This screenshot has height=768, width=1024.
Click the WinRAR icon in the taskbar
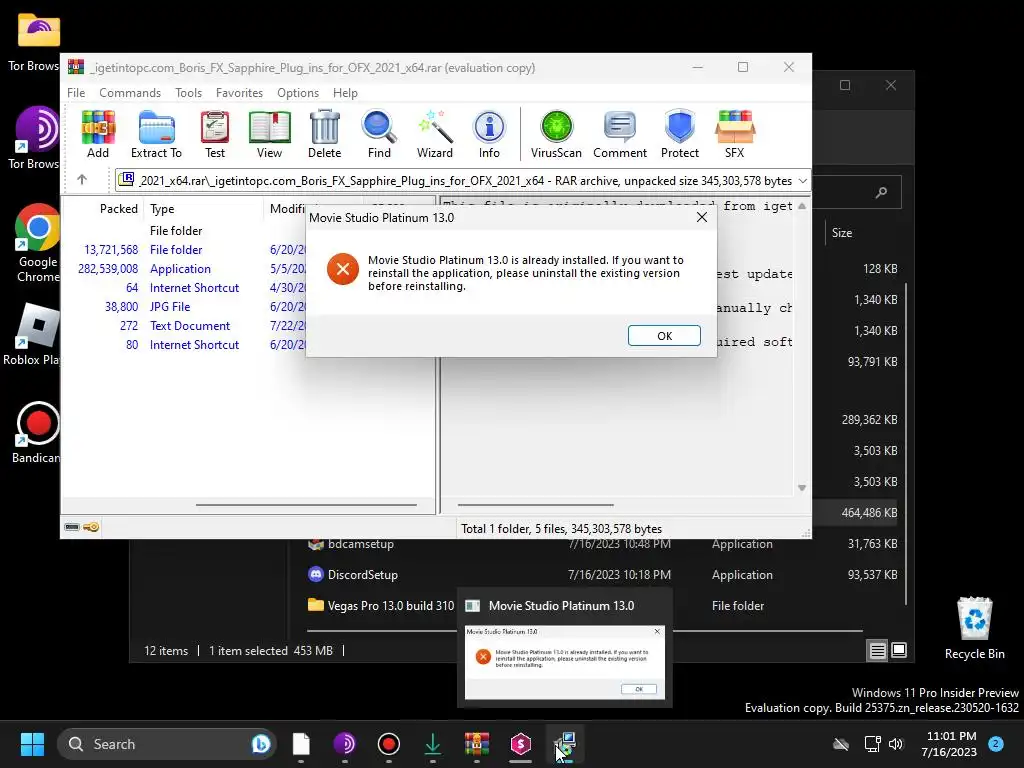477,744
